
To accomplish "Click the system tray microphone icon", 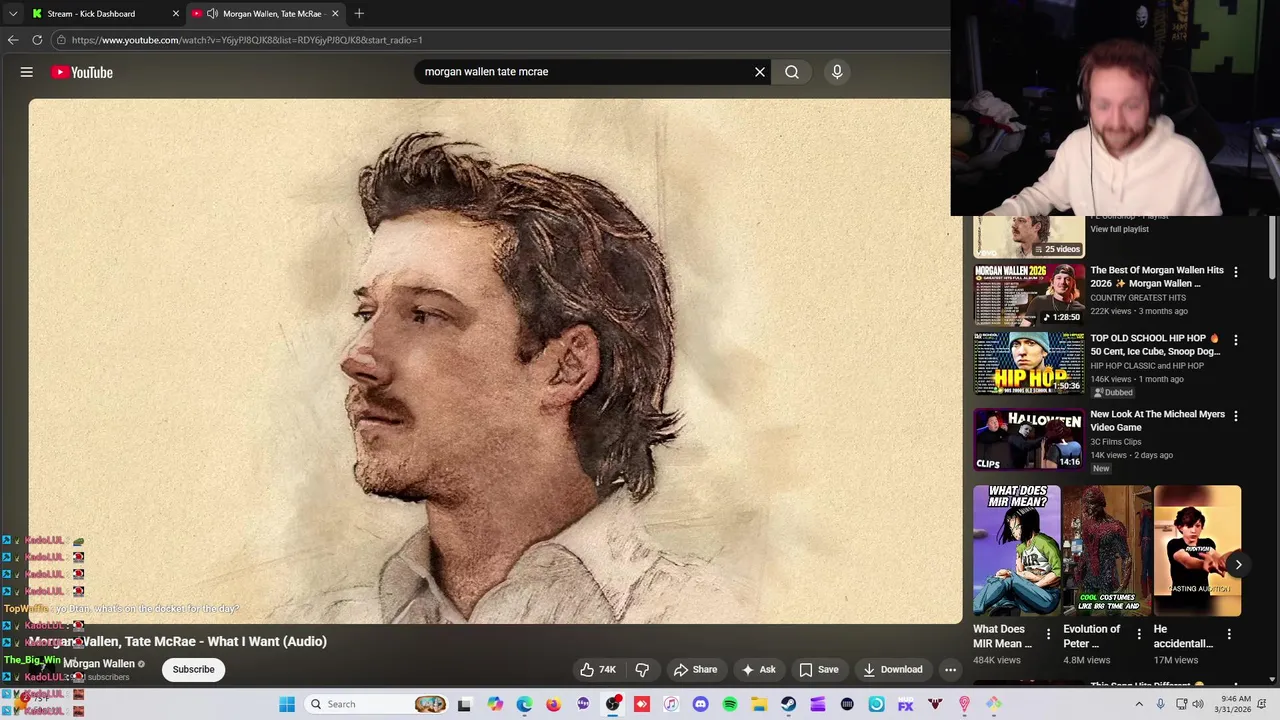I will 1161,704.
